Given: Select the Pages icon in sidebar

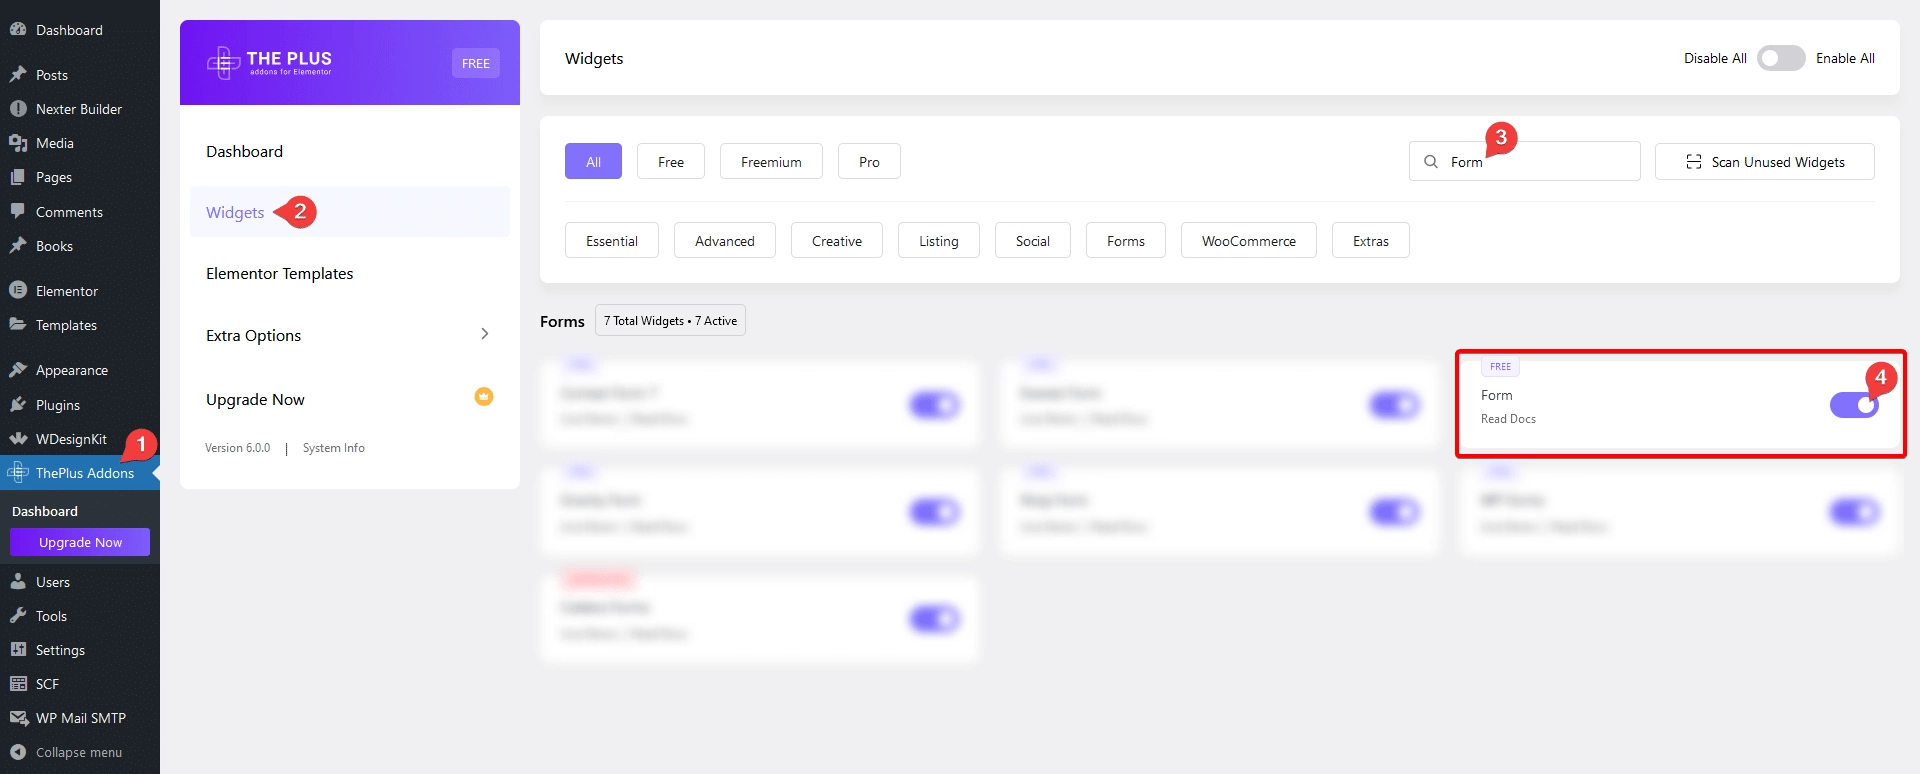Looking at the screenshot, I should [18, 177].
